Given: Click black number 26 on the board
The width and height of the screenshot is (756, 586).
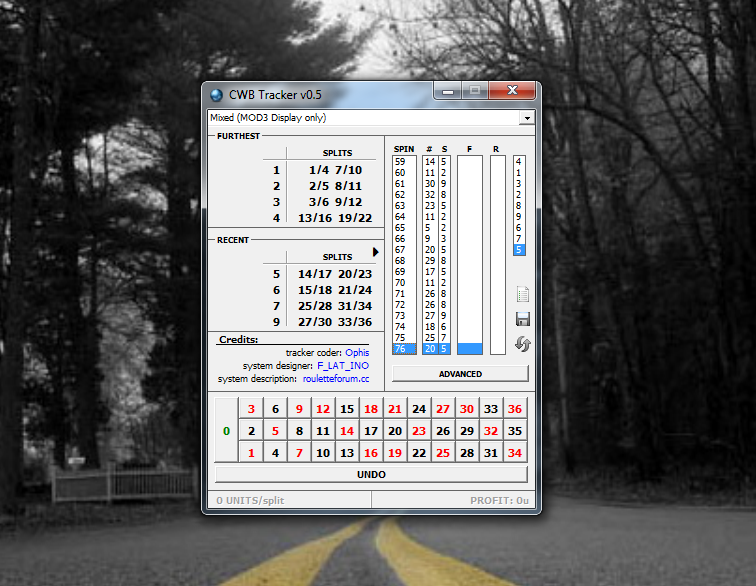Looking at the screenshot, I should click(x=443, y=431).
